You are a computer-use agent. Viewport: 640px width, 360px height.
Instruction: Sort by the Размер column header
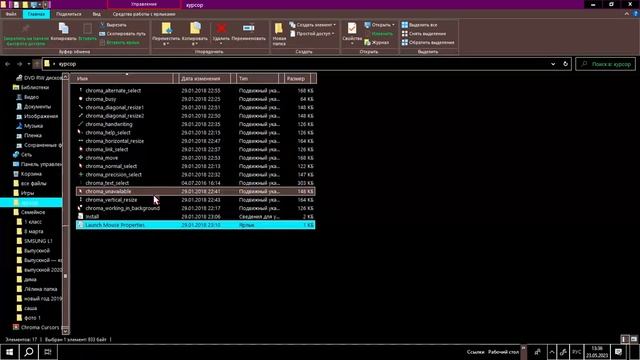pyautogui.click(x=298, y=78)
